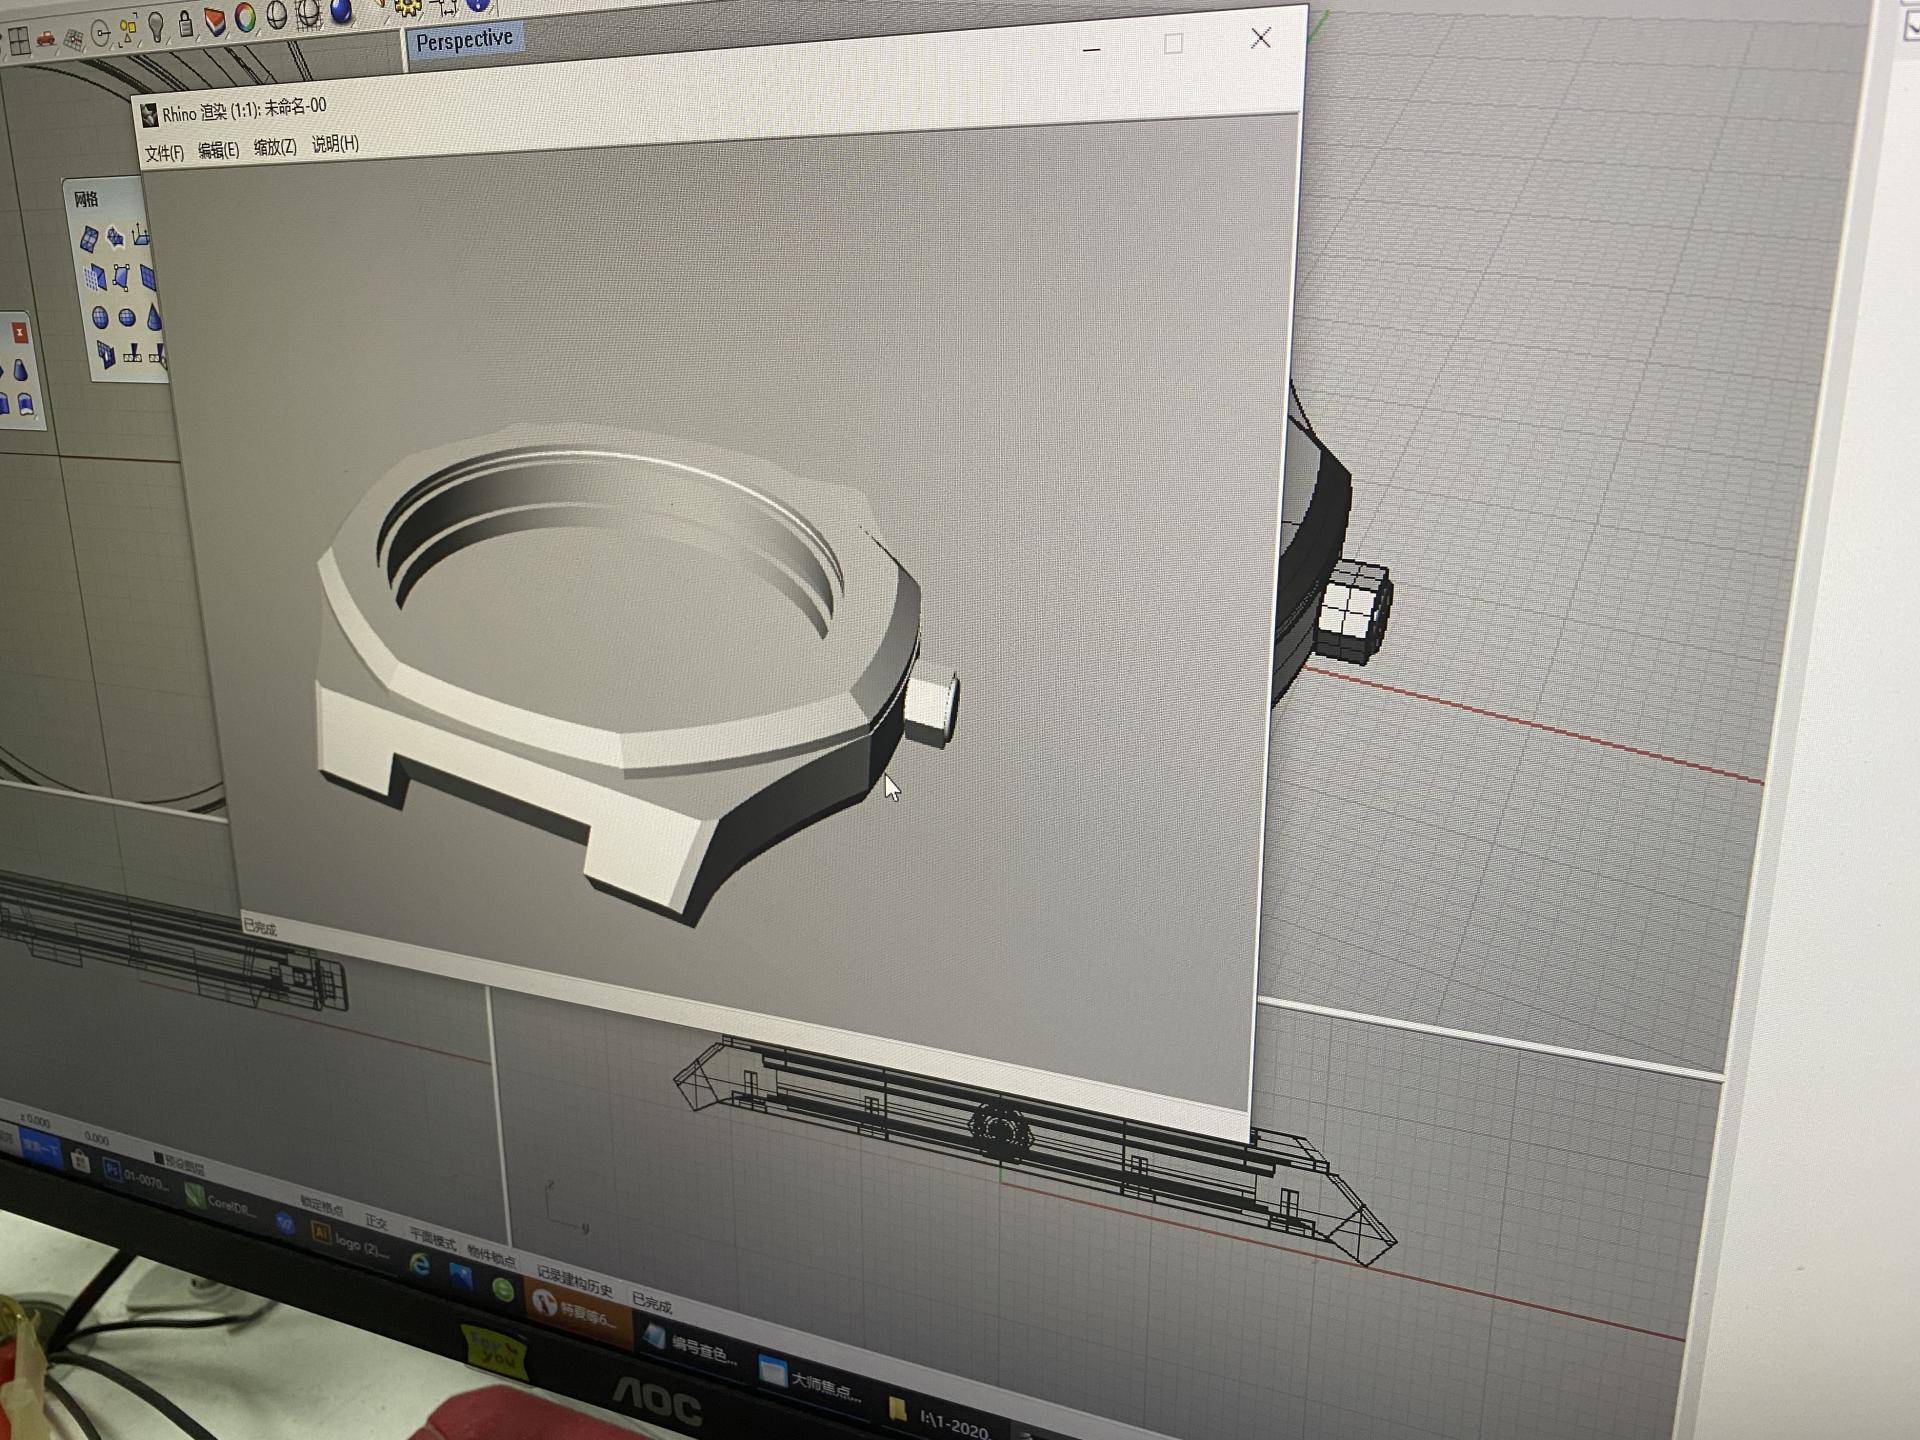Click the red car icon in toolbar
Image resolution: width=1920 pixels, height=1440 pixels.
[x=45, y=39]
